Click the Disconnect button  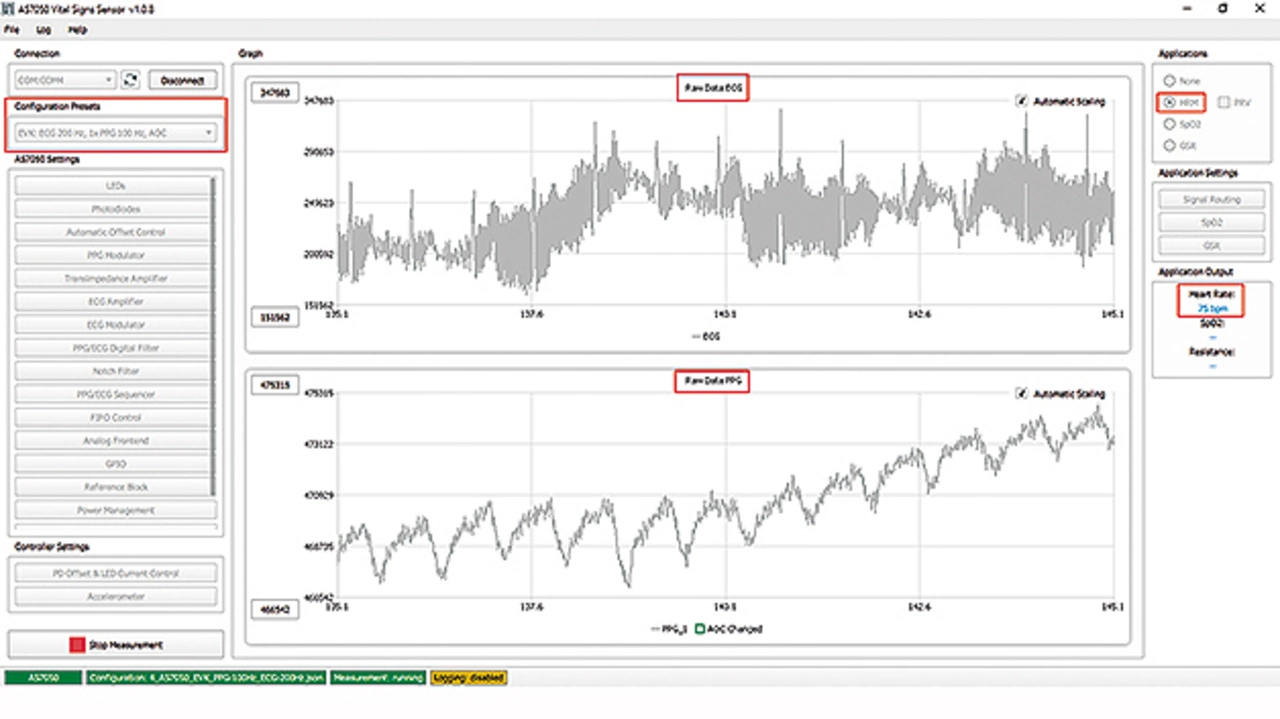pyautogui.click(x=182, y=80)
